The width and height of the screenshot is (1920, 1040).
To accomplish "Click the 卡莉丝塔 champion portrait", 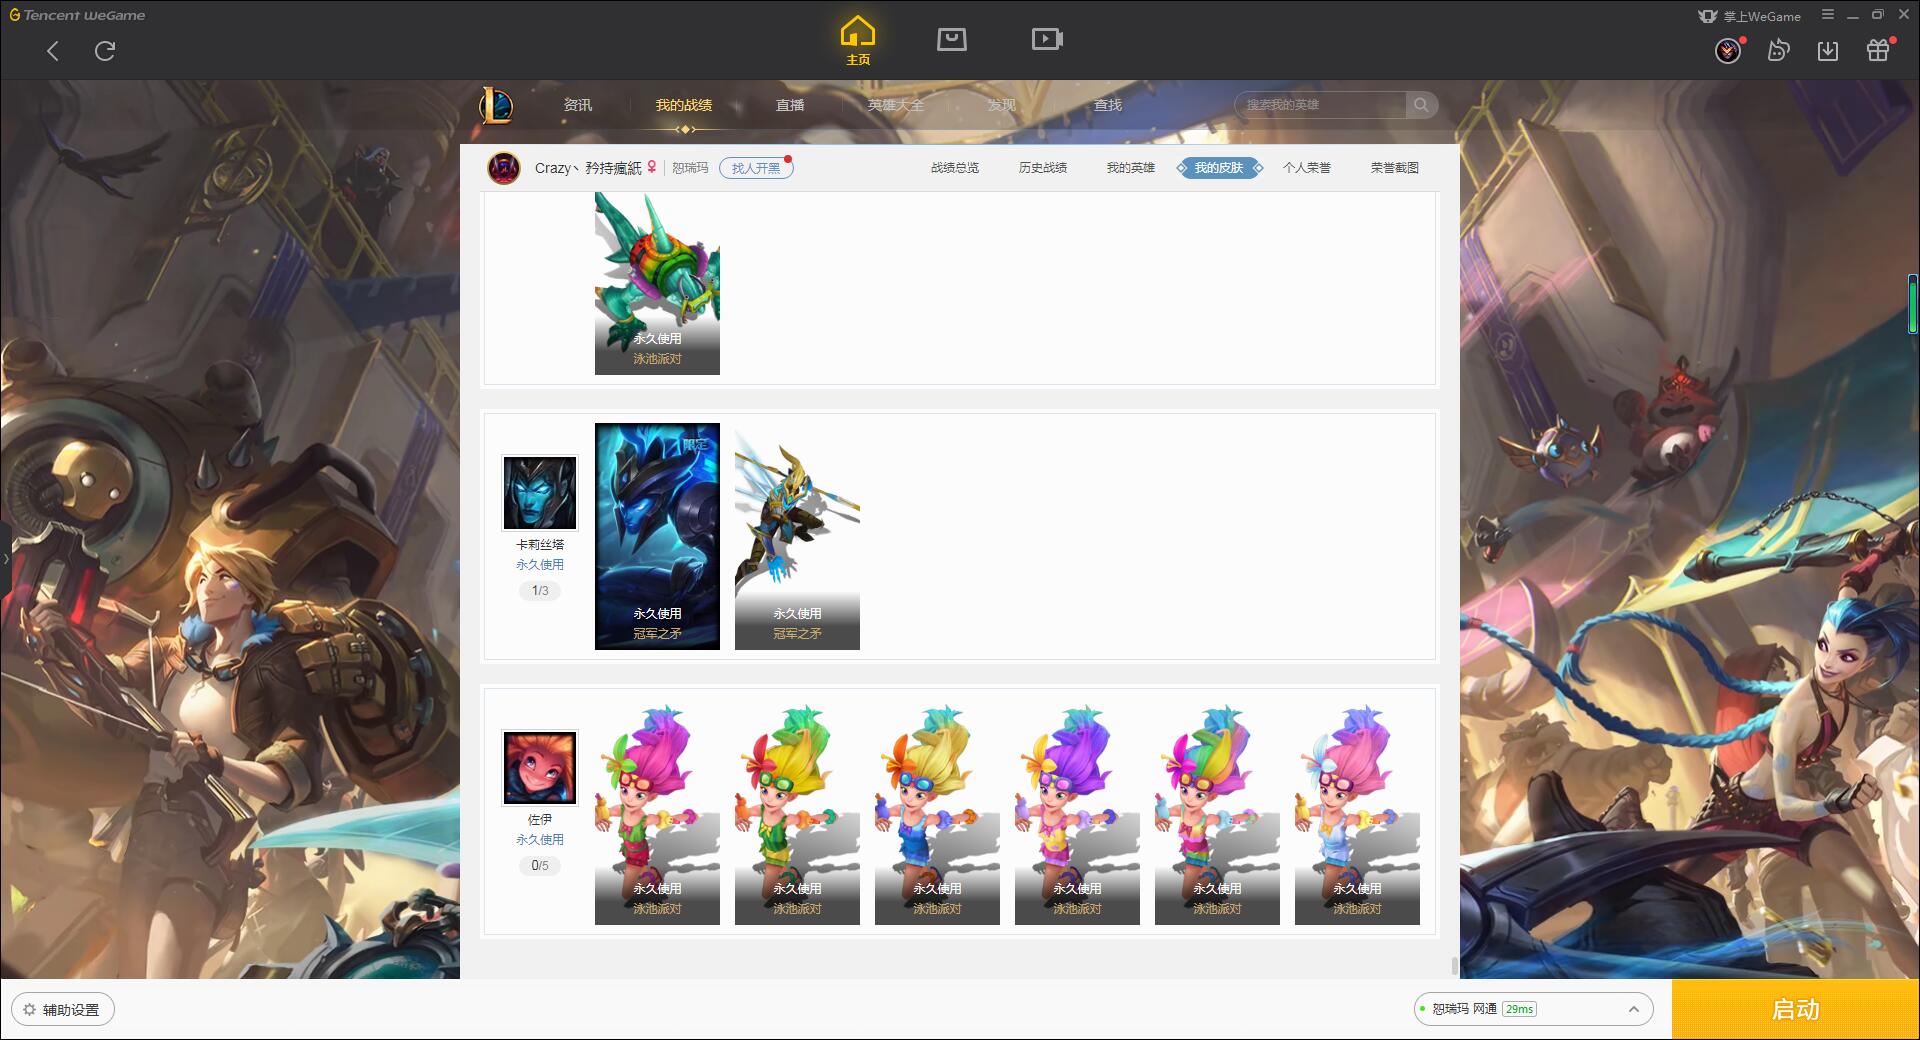I will tap(540, 493).
